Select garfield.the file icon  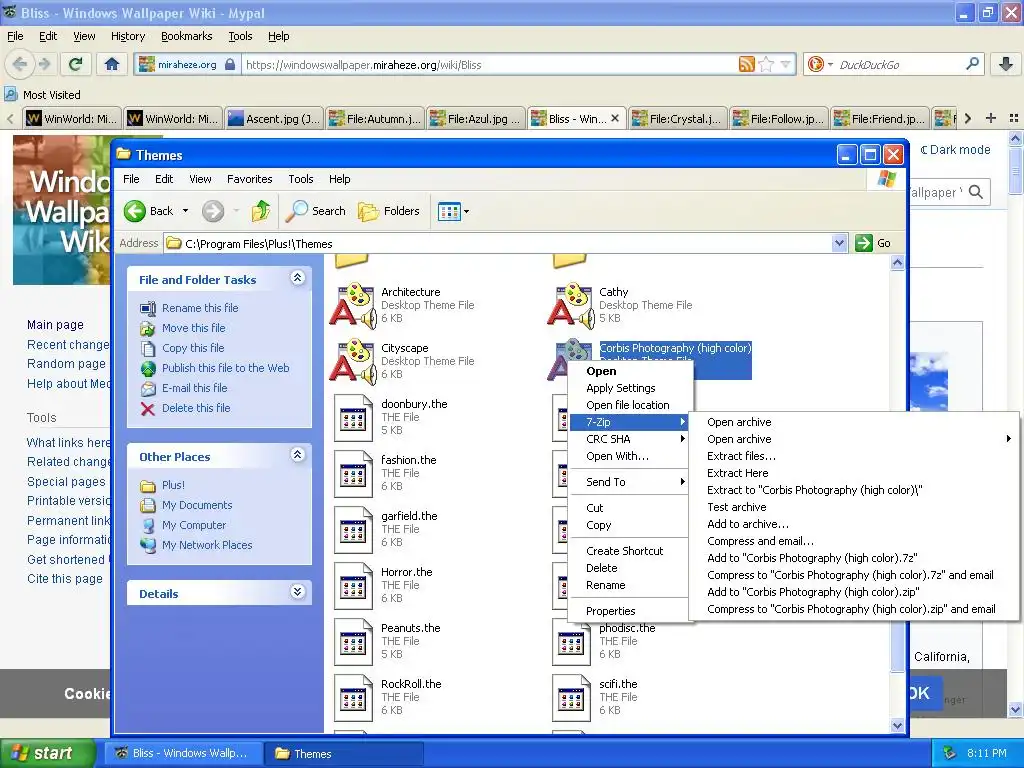[353, 530]
